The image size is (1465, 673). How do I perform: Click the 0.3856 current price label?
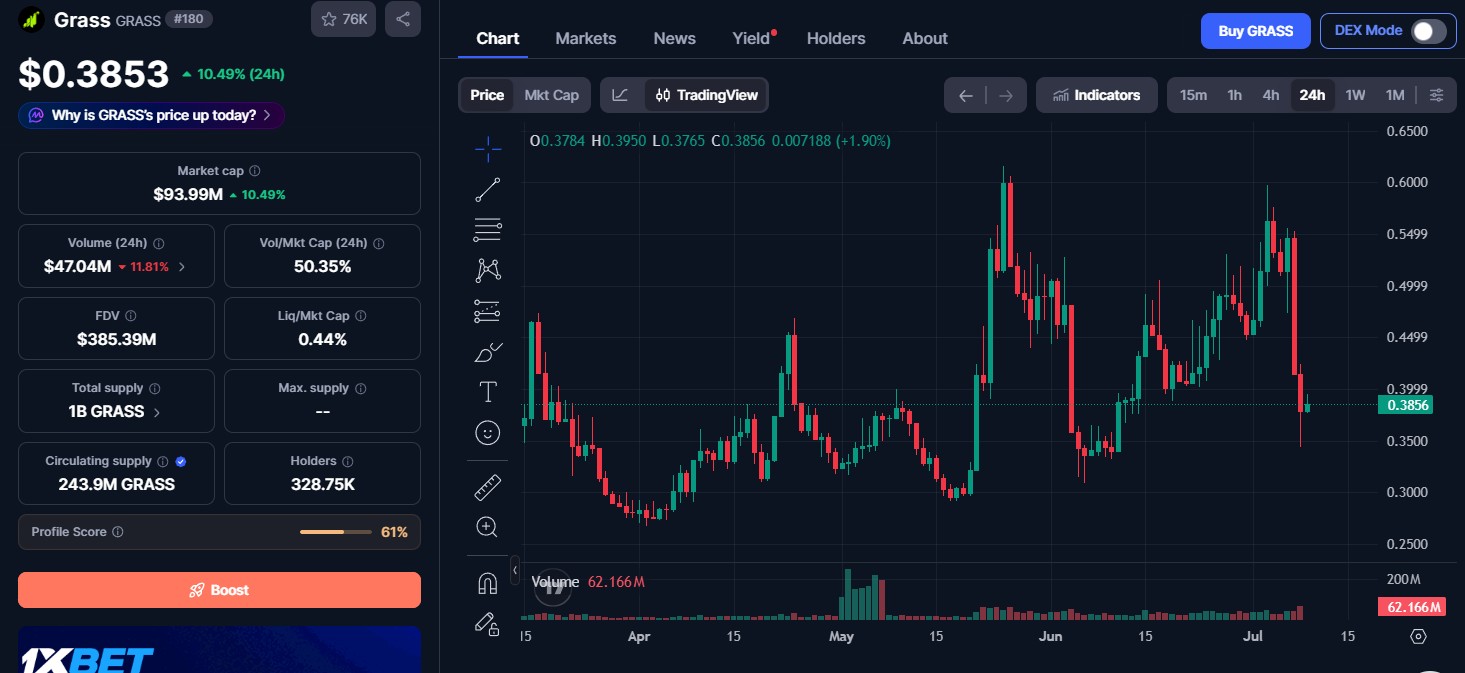pyautogui.click(x=1406, y=405)
